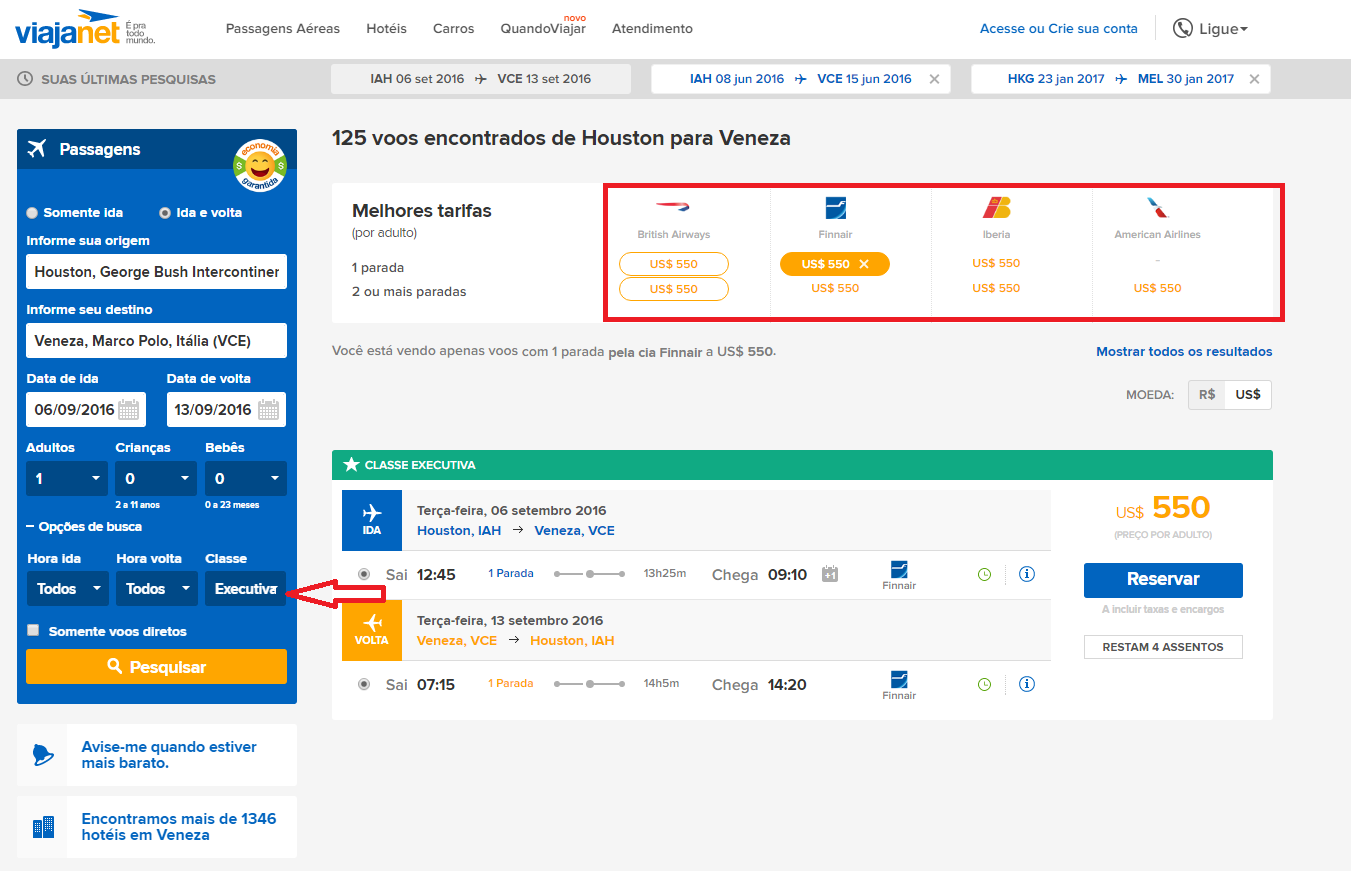Click the orange VOLTA plane badge
The height and width of the screenshot is (871, 1351).
(x=372, y=630)
